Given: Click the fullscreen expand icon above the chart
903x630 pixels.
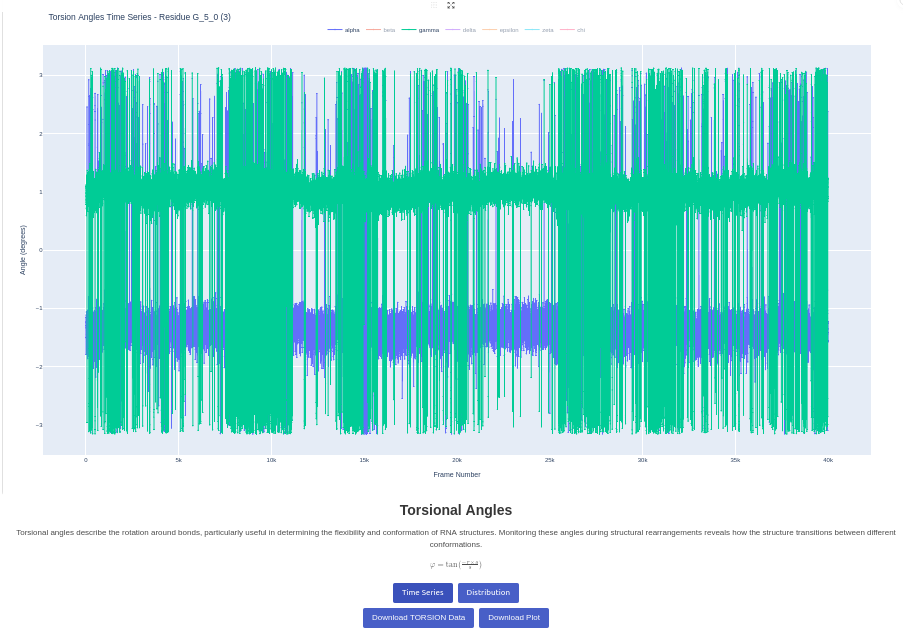Looking at the screenshot, I should [x=451, y=5].
